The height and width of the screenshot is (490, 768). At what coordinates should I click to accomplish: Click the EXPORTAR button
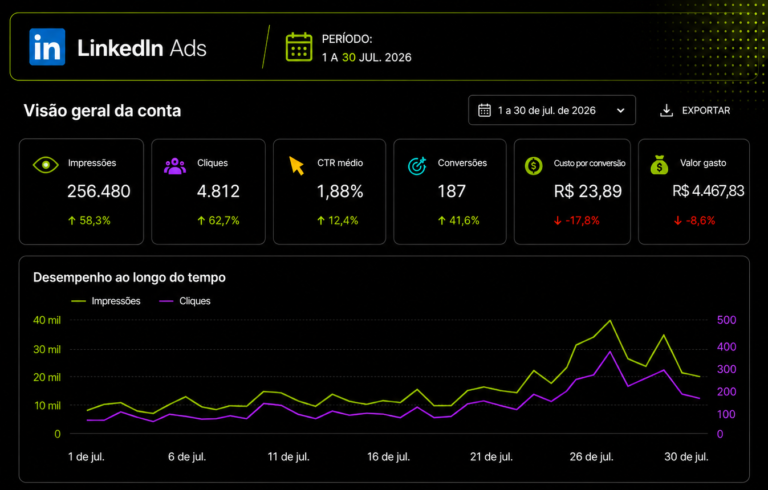[695, 110]
